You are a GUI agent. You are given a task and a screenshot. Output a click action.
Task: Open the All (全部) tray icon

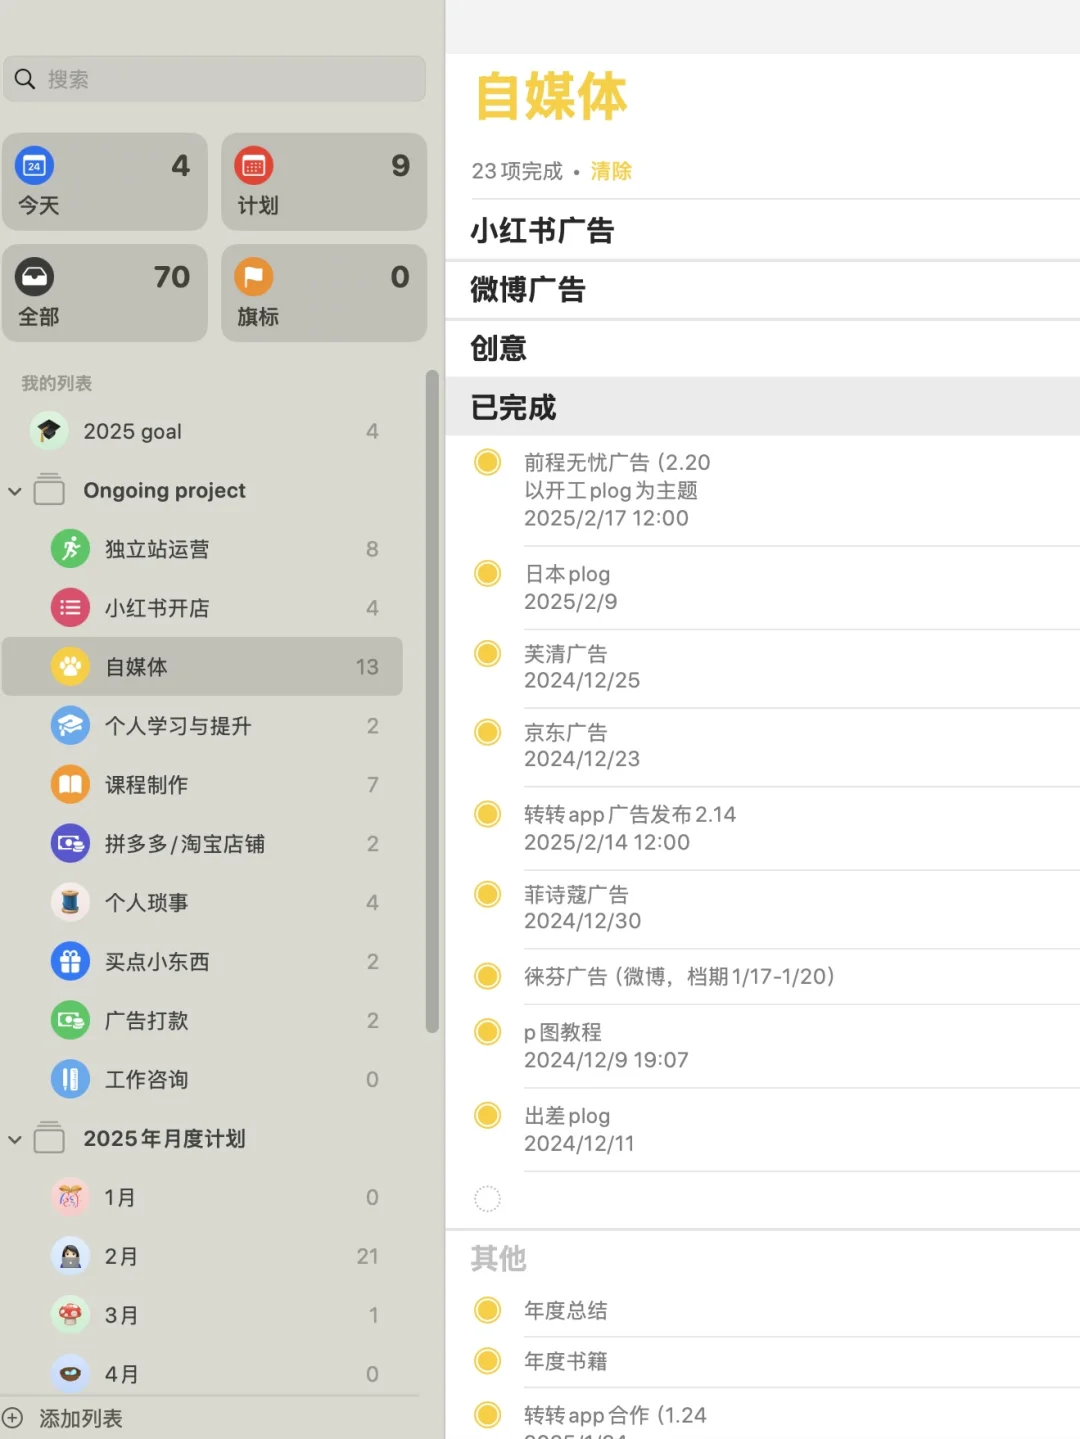point(35,277)
